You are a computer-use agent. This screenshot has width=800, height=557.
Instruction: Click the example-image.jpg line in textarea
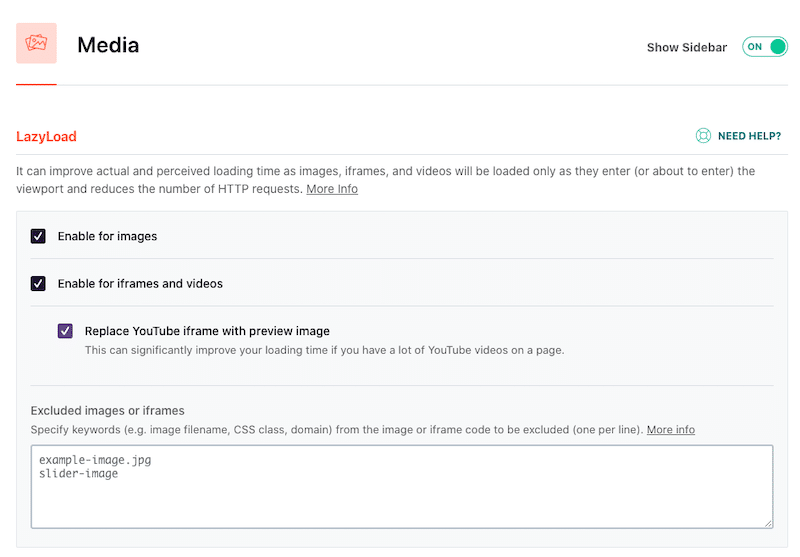pos(95,460)
